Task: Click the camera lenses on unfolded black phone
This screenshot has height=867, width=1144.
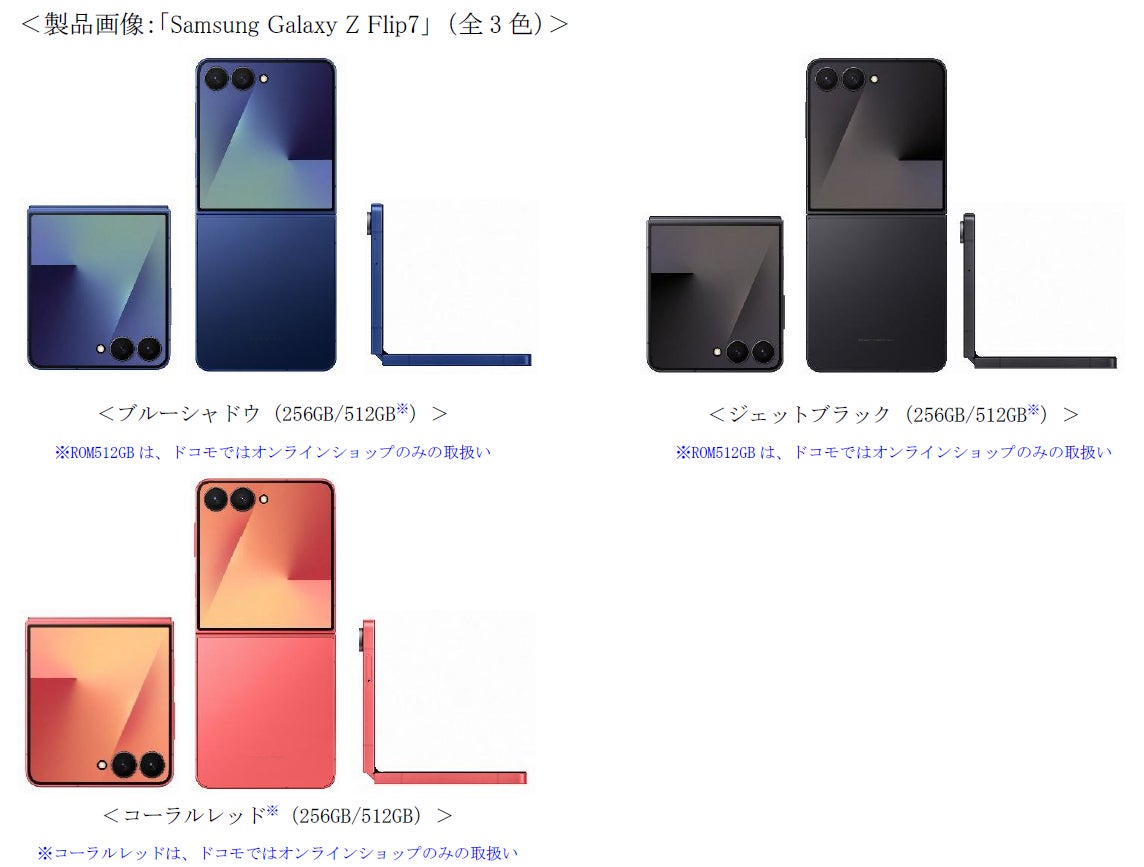Action: (x=840, y=78)
